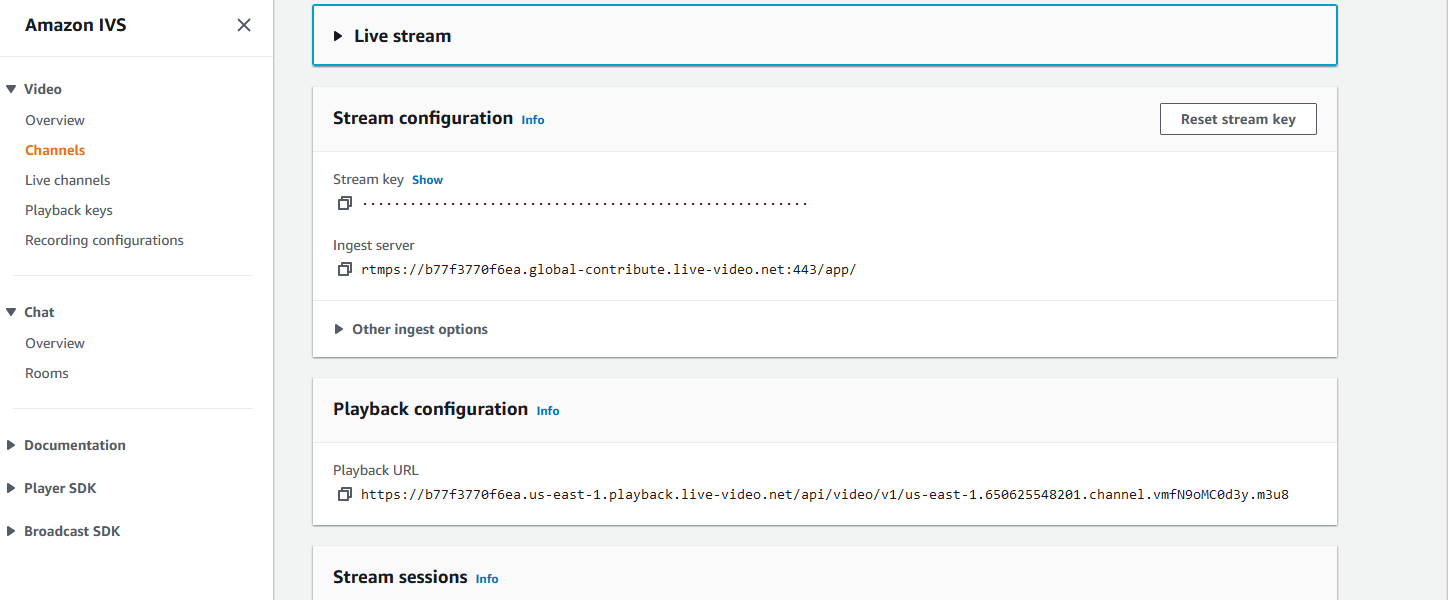The width and height of the screenshot is (1455, 600).
Task: Click the Reset stream key button
Action: coord(1238,119)
